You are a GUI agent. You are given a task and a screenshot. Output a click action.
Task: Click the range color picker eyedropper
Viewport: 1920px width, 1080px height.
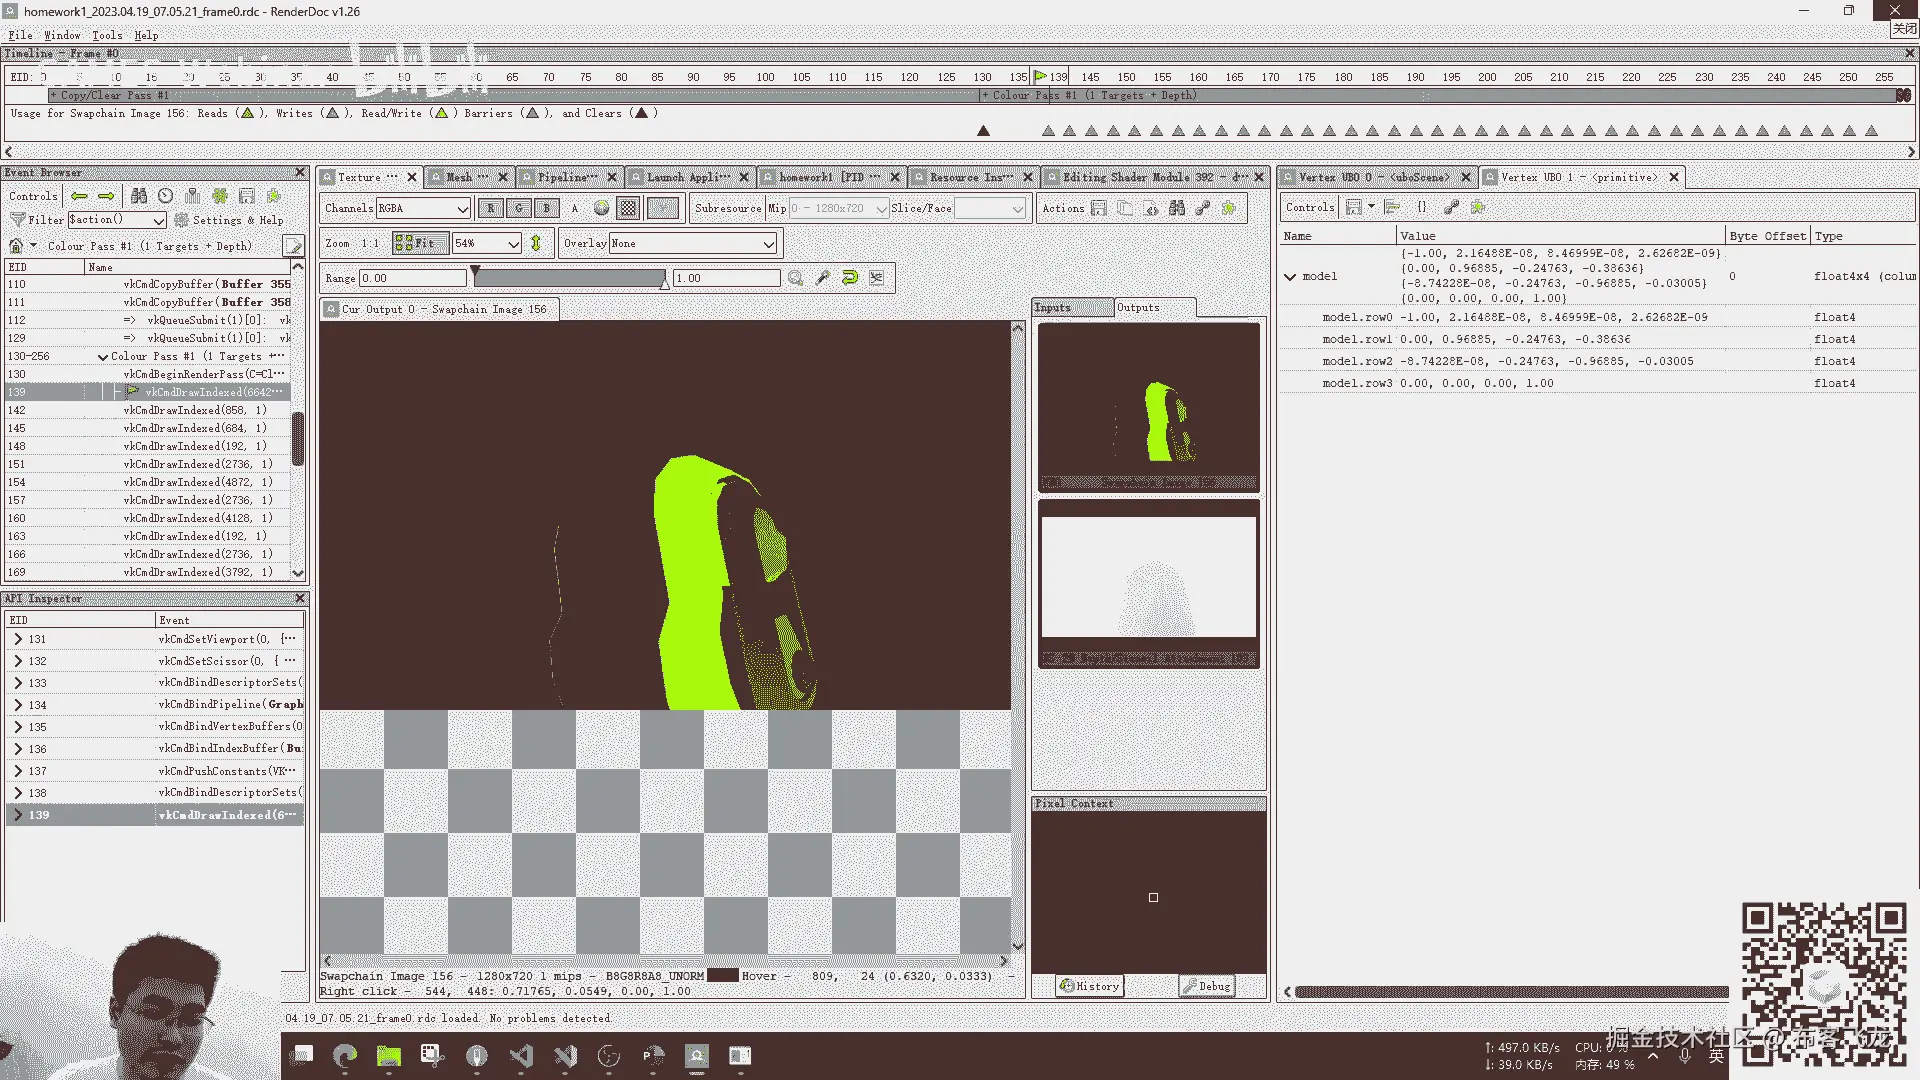[823, 278]
